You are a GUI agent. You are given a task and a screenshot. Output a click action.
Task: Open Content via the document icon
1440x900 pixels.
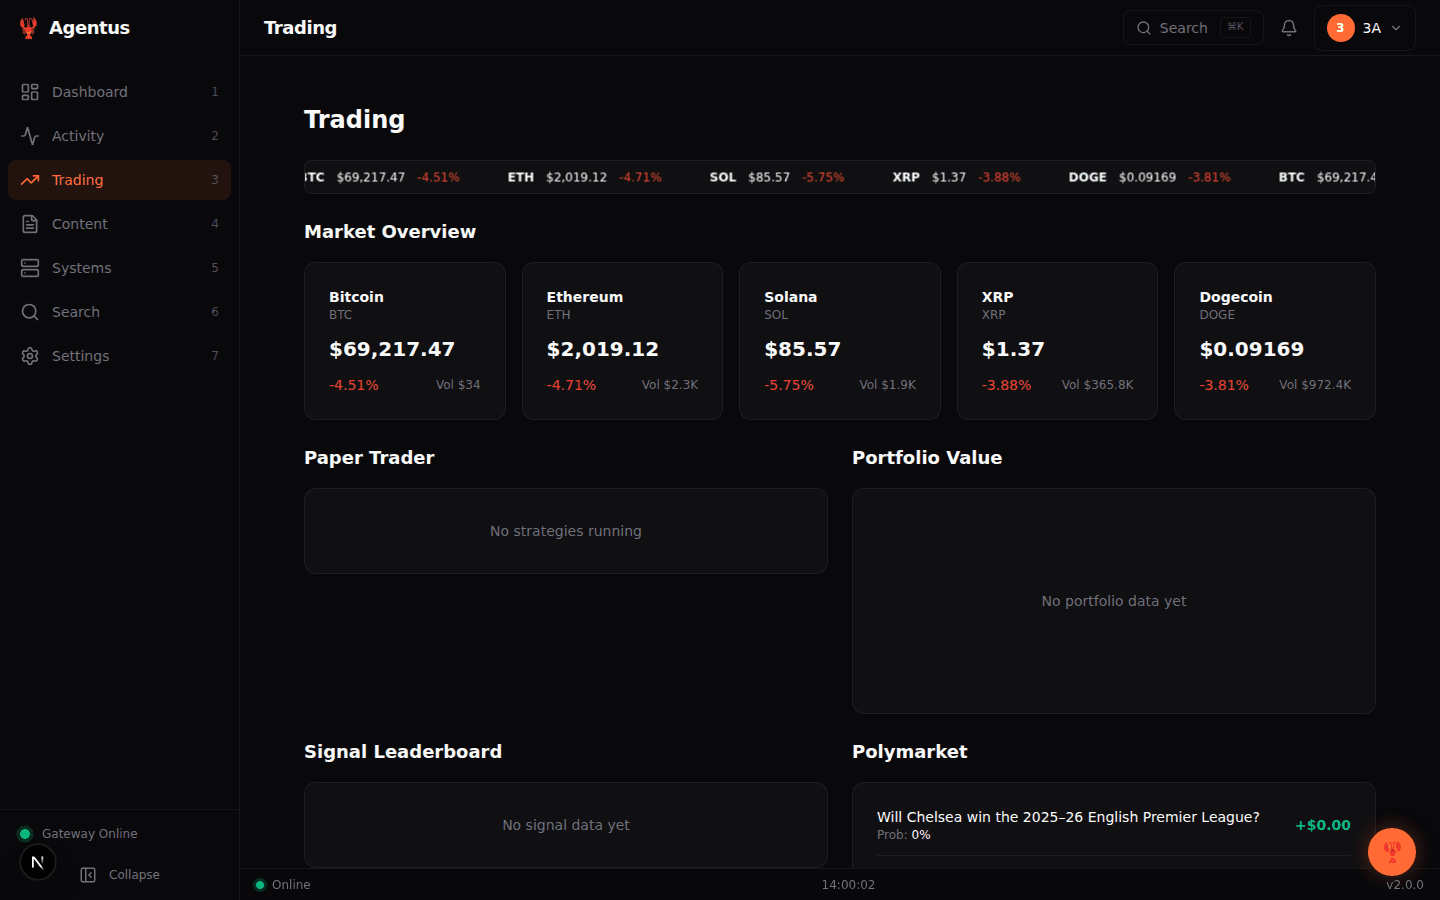(30, 223)
